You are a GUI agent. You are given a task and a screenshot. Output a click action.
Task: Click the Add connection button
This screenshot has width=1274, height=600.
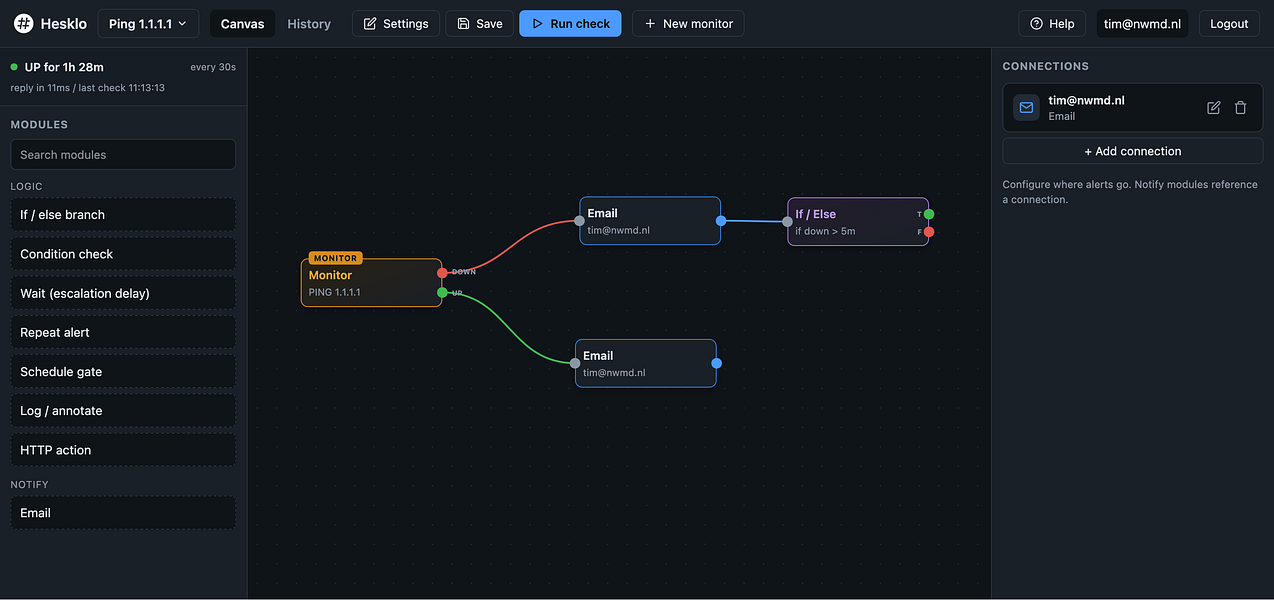(1133, 151)
